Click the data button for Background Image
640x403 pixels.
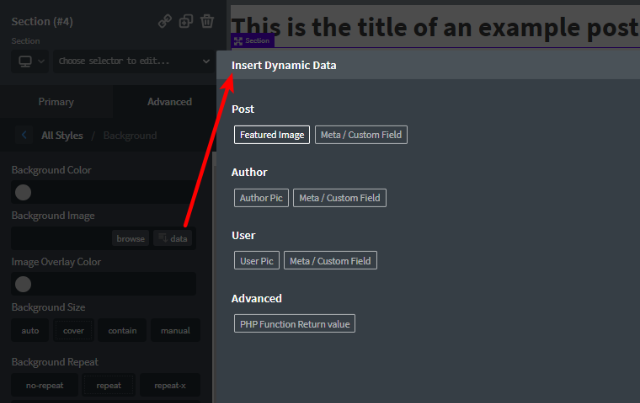click(173, 238)
